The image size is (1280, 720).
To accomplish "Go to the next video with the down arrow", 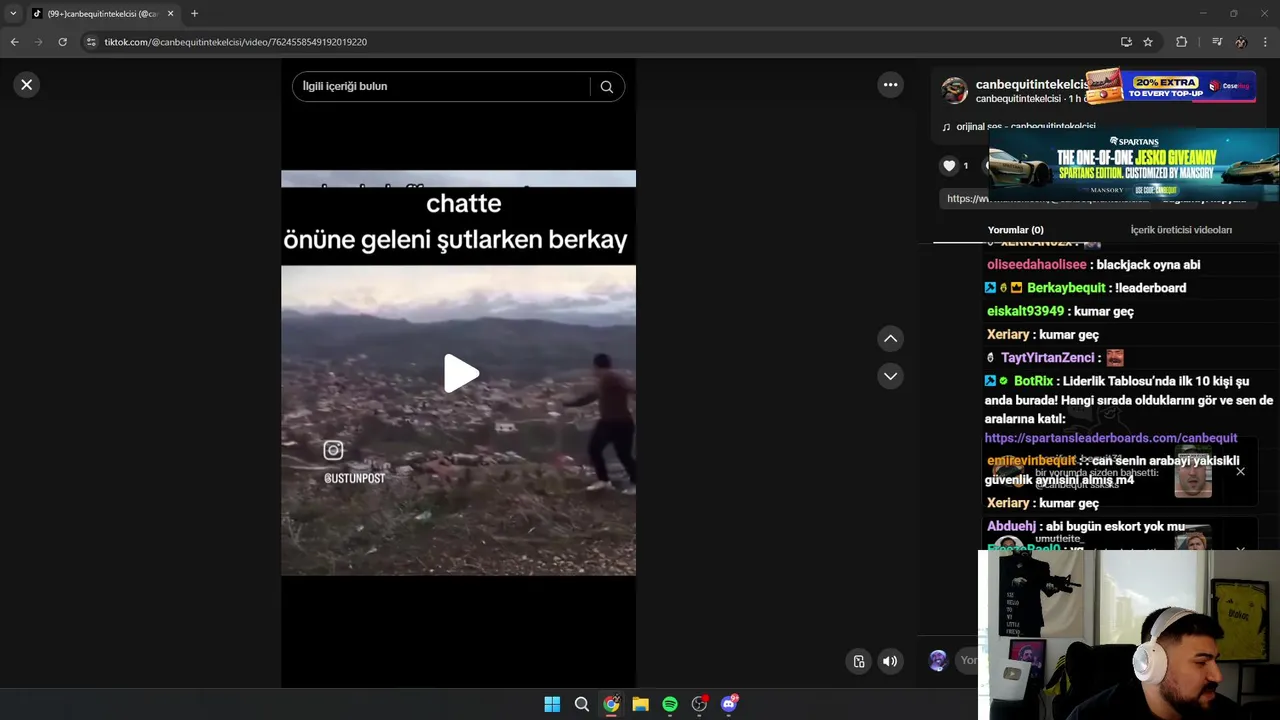I will pyautogui.click(x=890, y=376).
